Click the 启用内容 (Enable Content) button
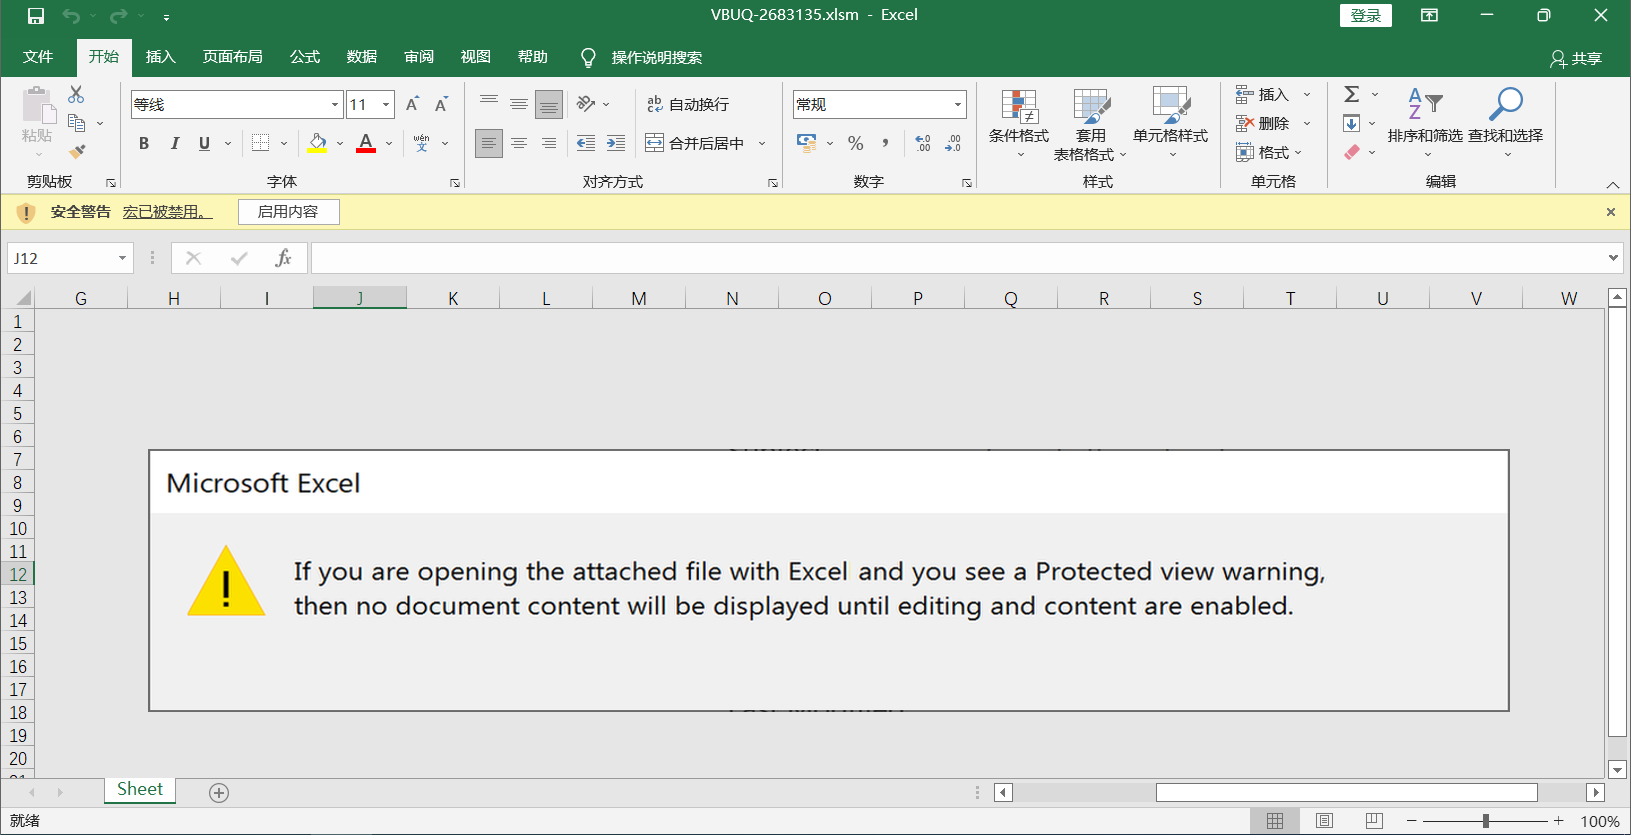This screenshot has height=835, width=1631. (x=288, y=212)
